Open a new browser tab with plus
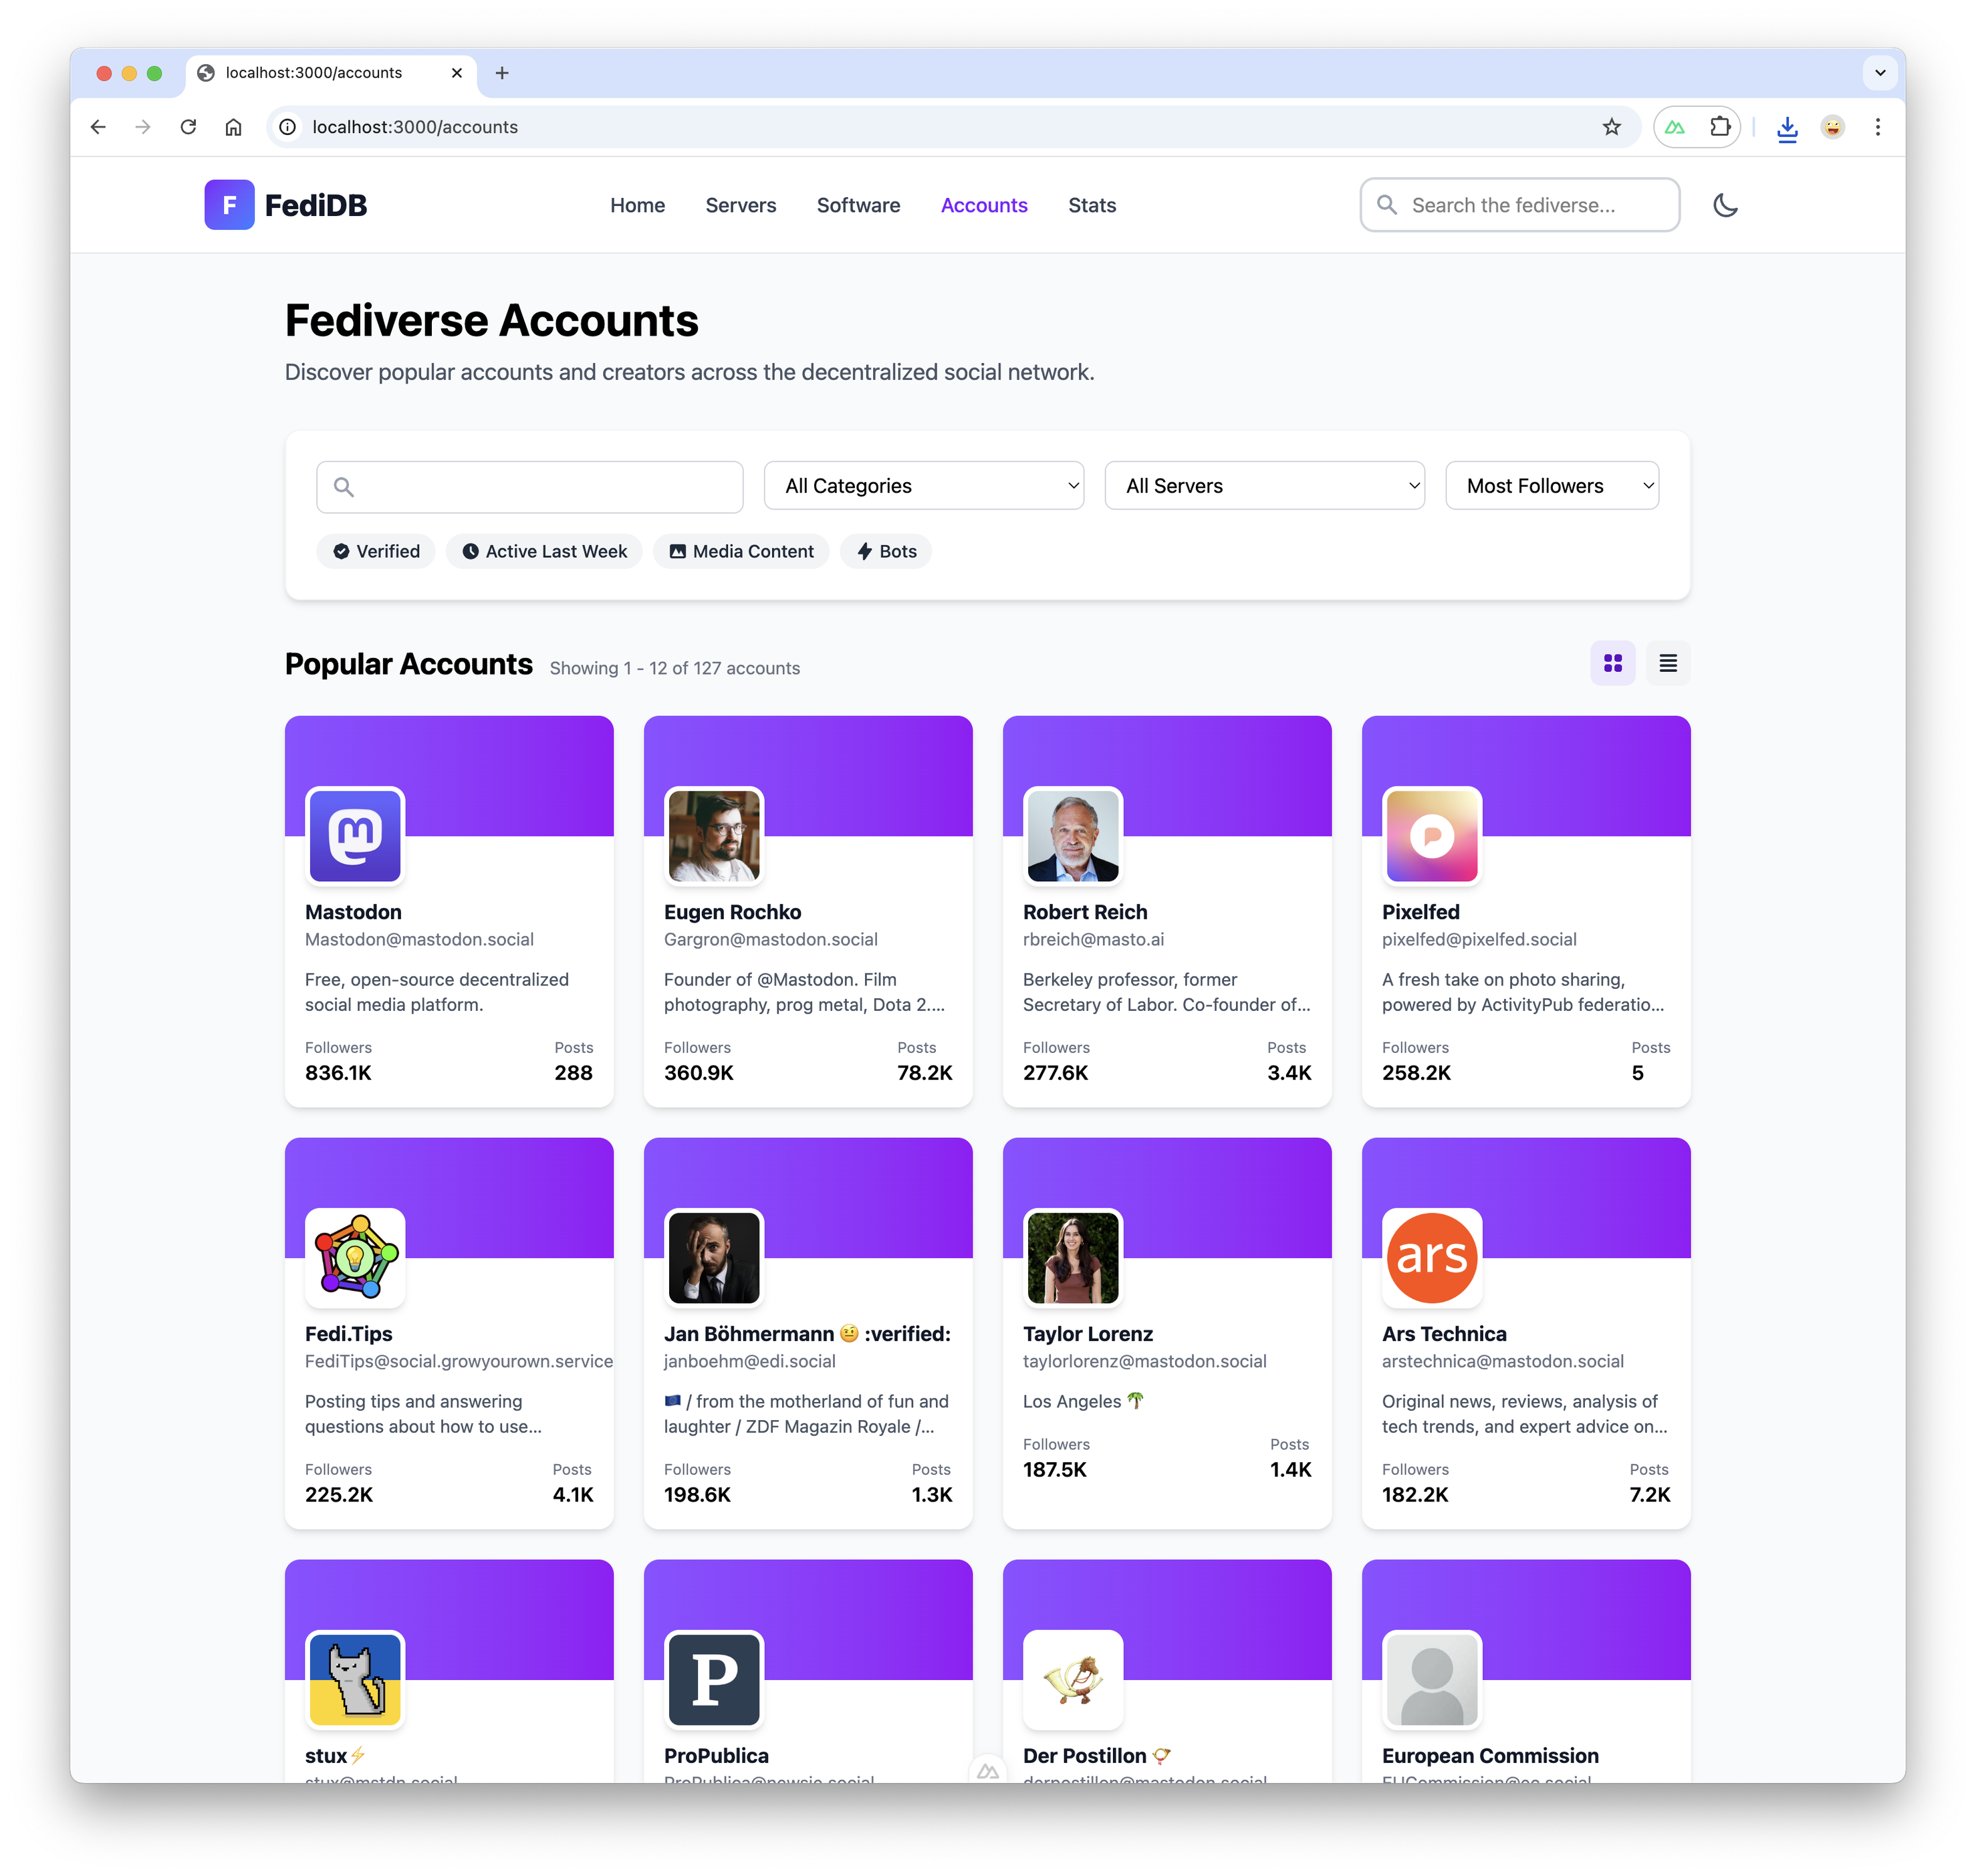This screenshot has width=1976, height=1876. pos(502,73)
